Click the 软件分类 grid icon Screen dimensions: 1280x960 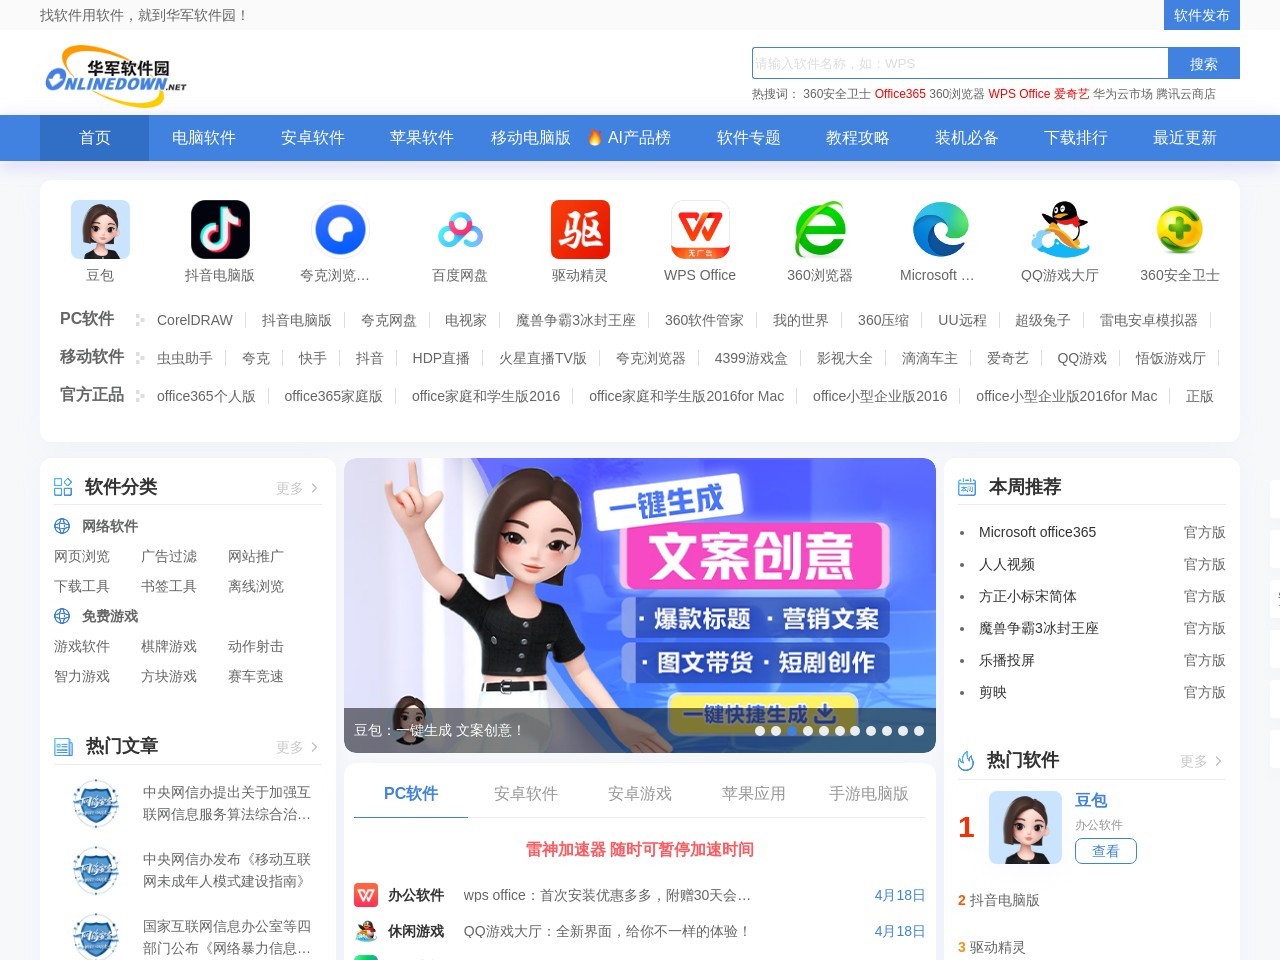pos(63,487)
